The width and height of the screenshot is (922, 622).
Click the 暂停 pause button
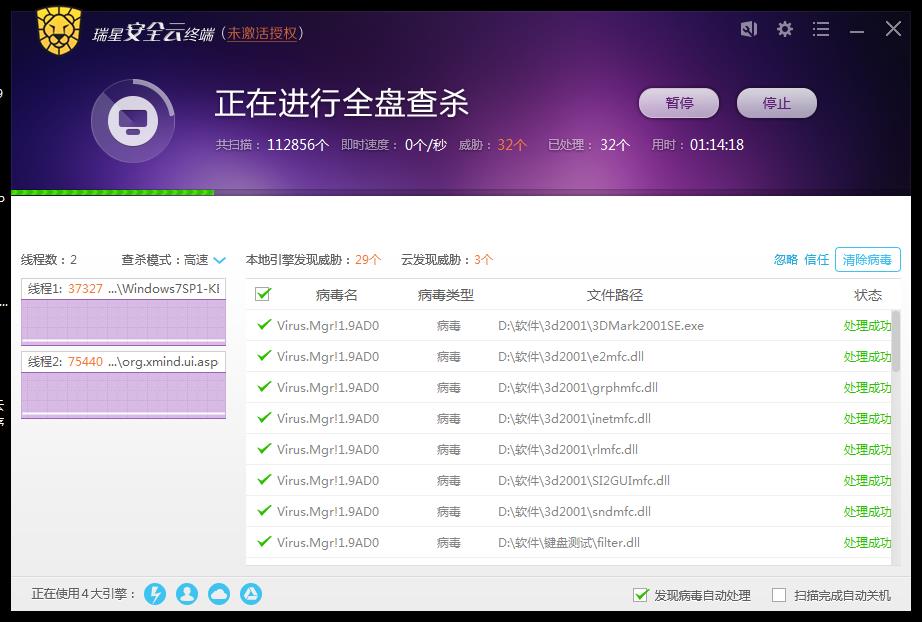(x=679, y=103)
